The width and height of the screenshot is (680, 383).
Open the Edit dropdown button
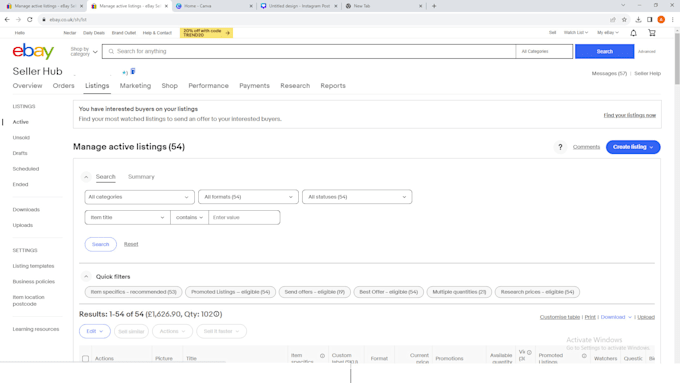(95, 331)
